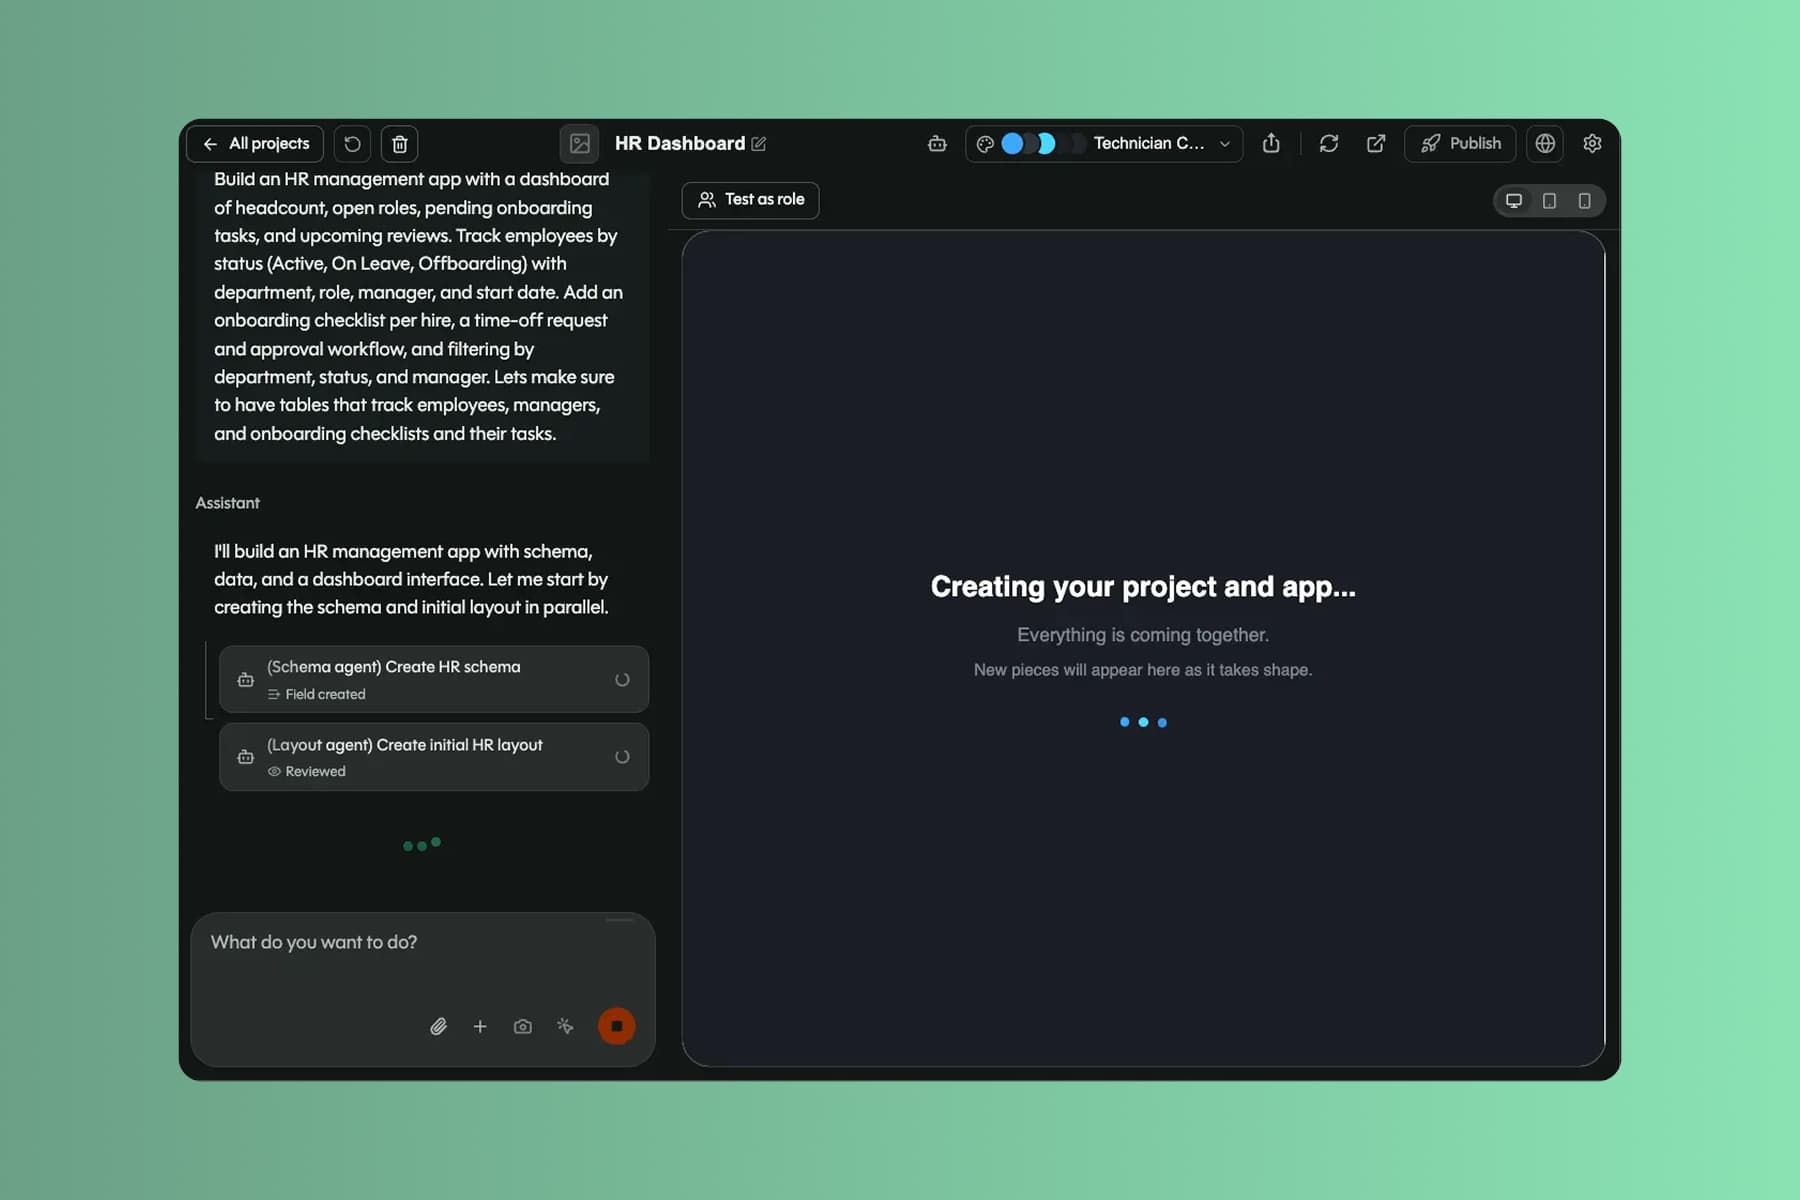This screenshot has width=1800, height=1200.
Task: Go back to All projects
Action: 255,144
